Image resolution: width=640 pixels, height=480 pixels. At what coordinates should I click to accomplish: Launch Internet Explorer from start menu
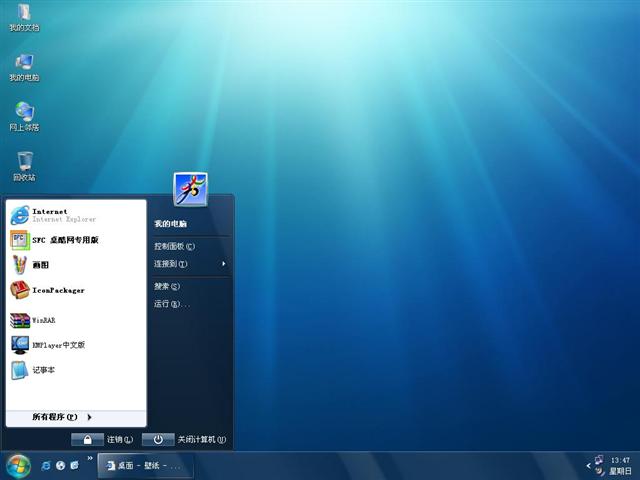(x=76, y=215)
